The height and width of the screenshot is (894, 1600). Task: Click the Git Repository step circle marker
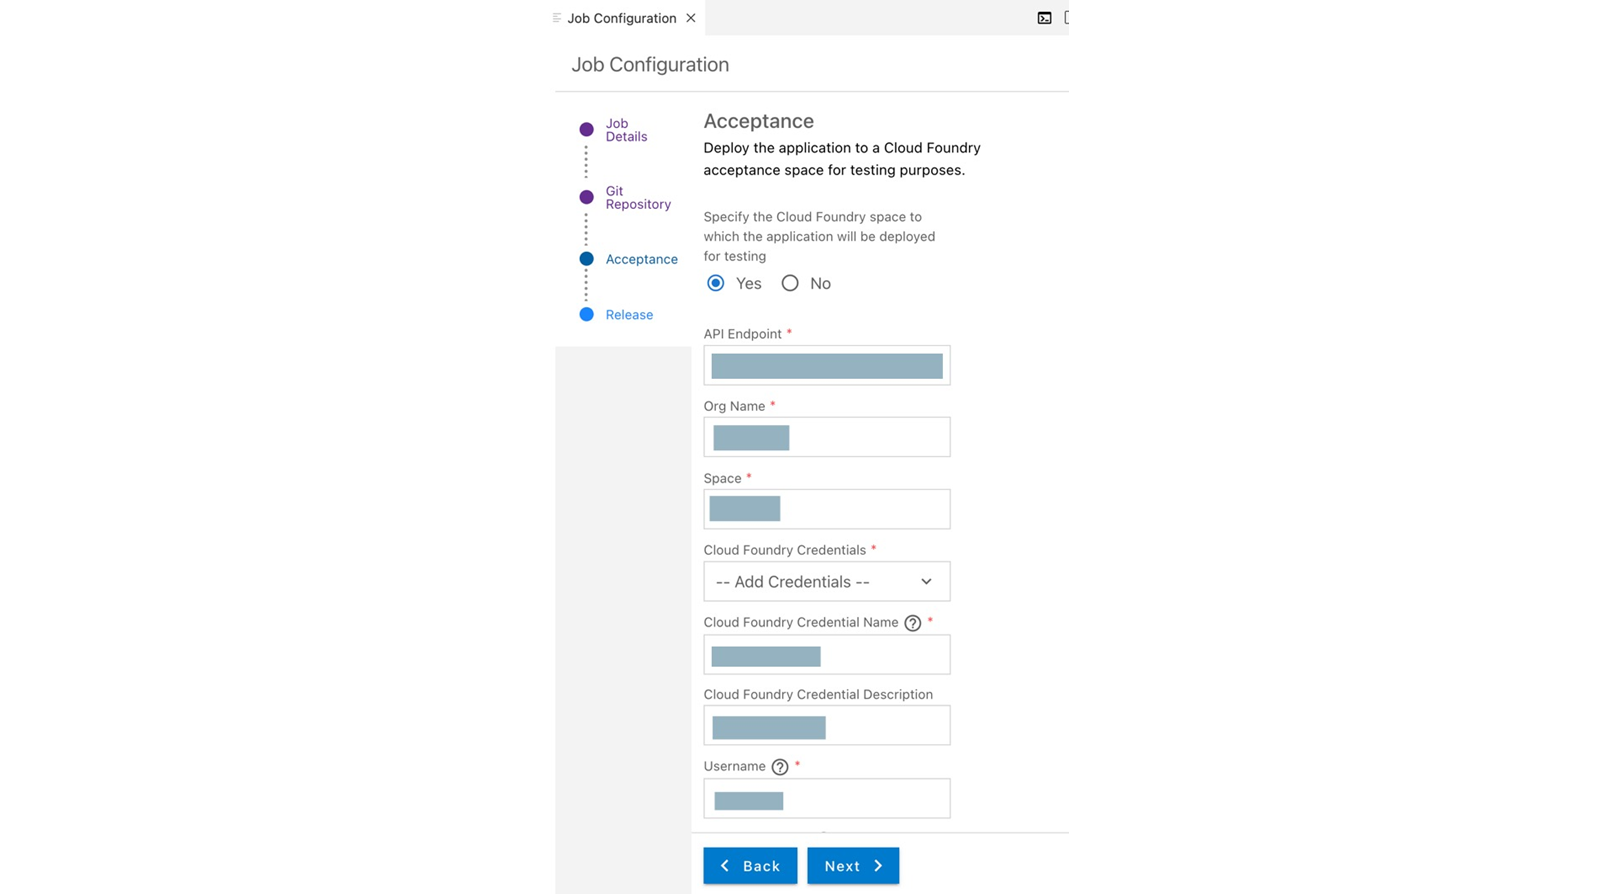click(587, 197)
